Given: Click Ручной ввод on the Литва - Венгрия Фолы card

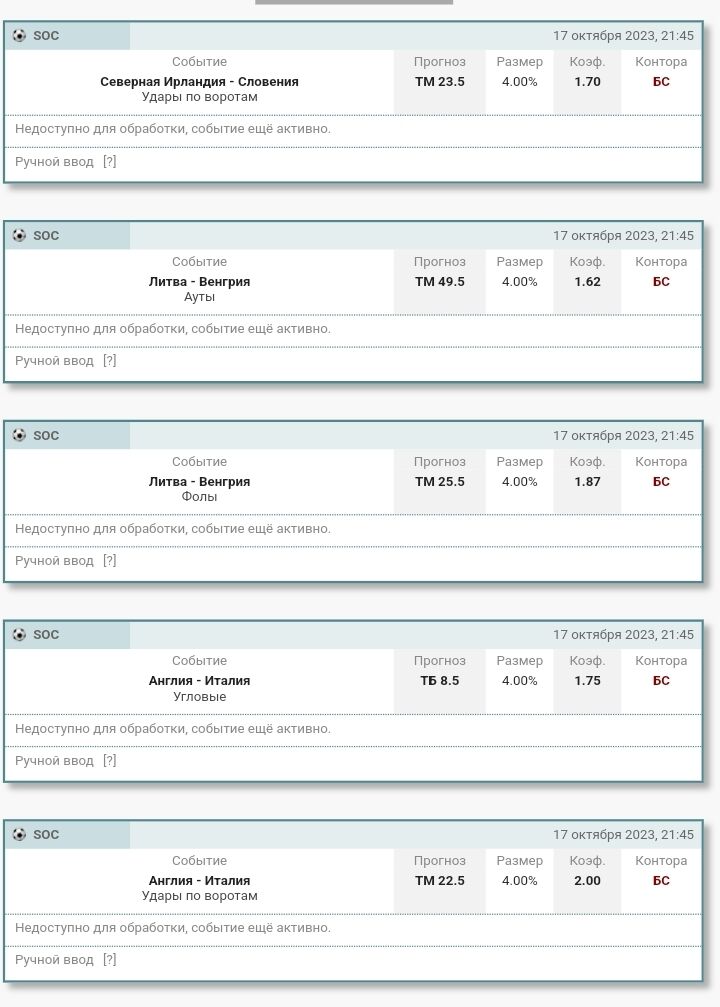Looking at the screenshot, I should click(54, 561).
